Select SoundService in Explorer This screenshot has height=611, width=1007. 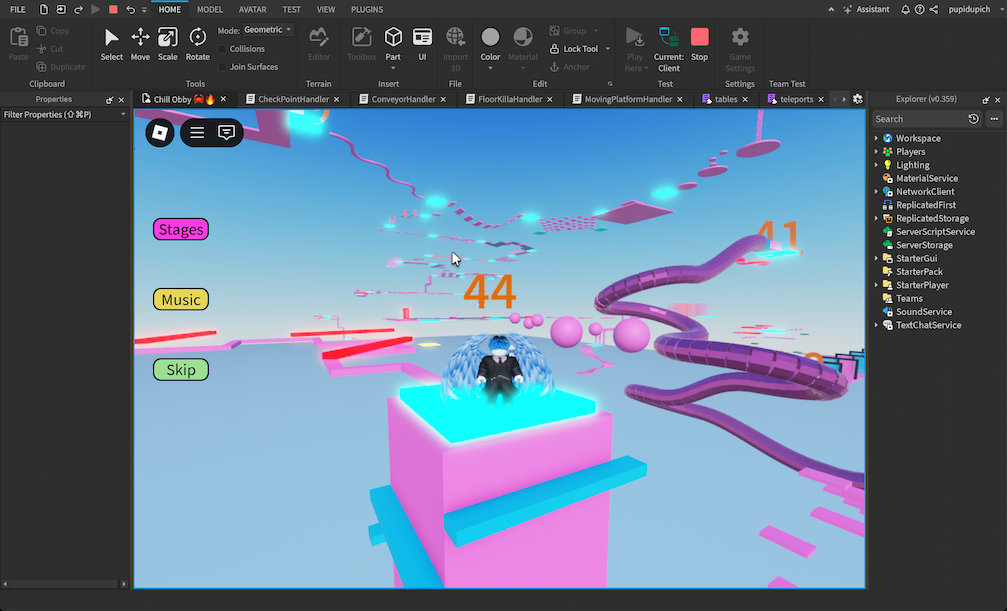point(924,312)
